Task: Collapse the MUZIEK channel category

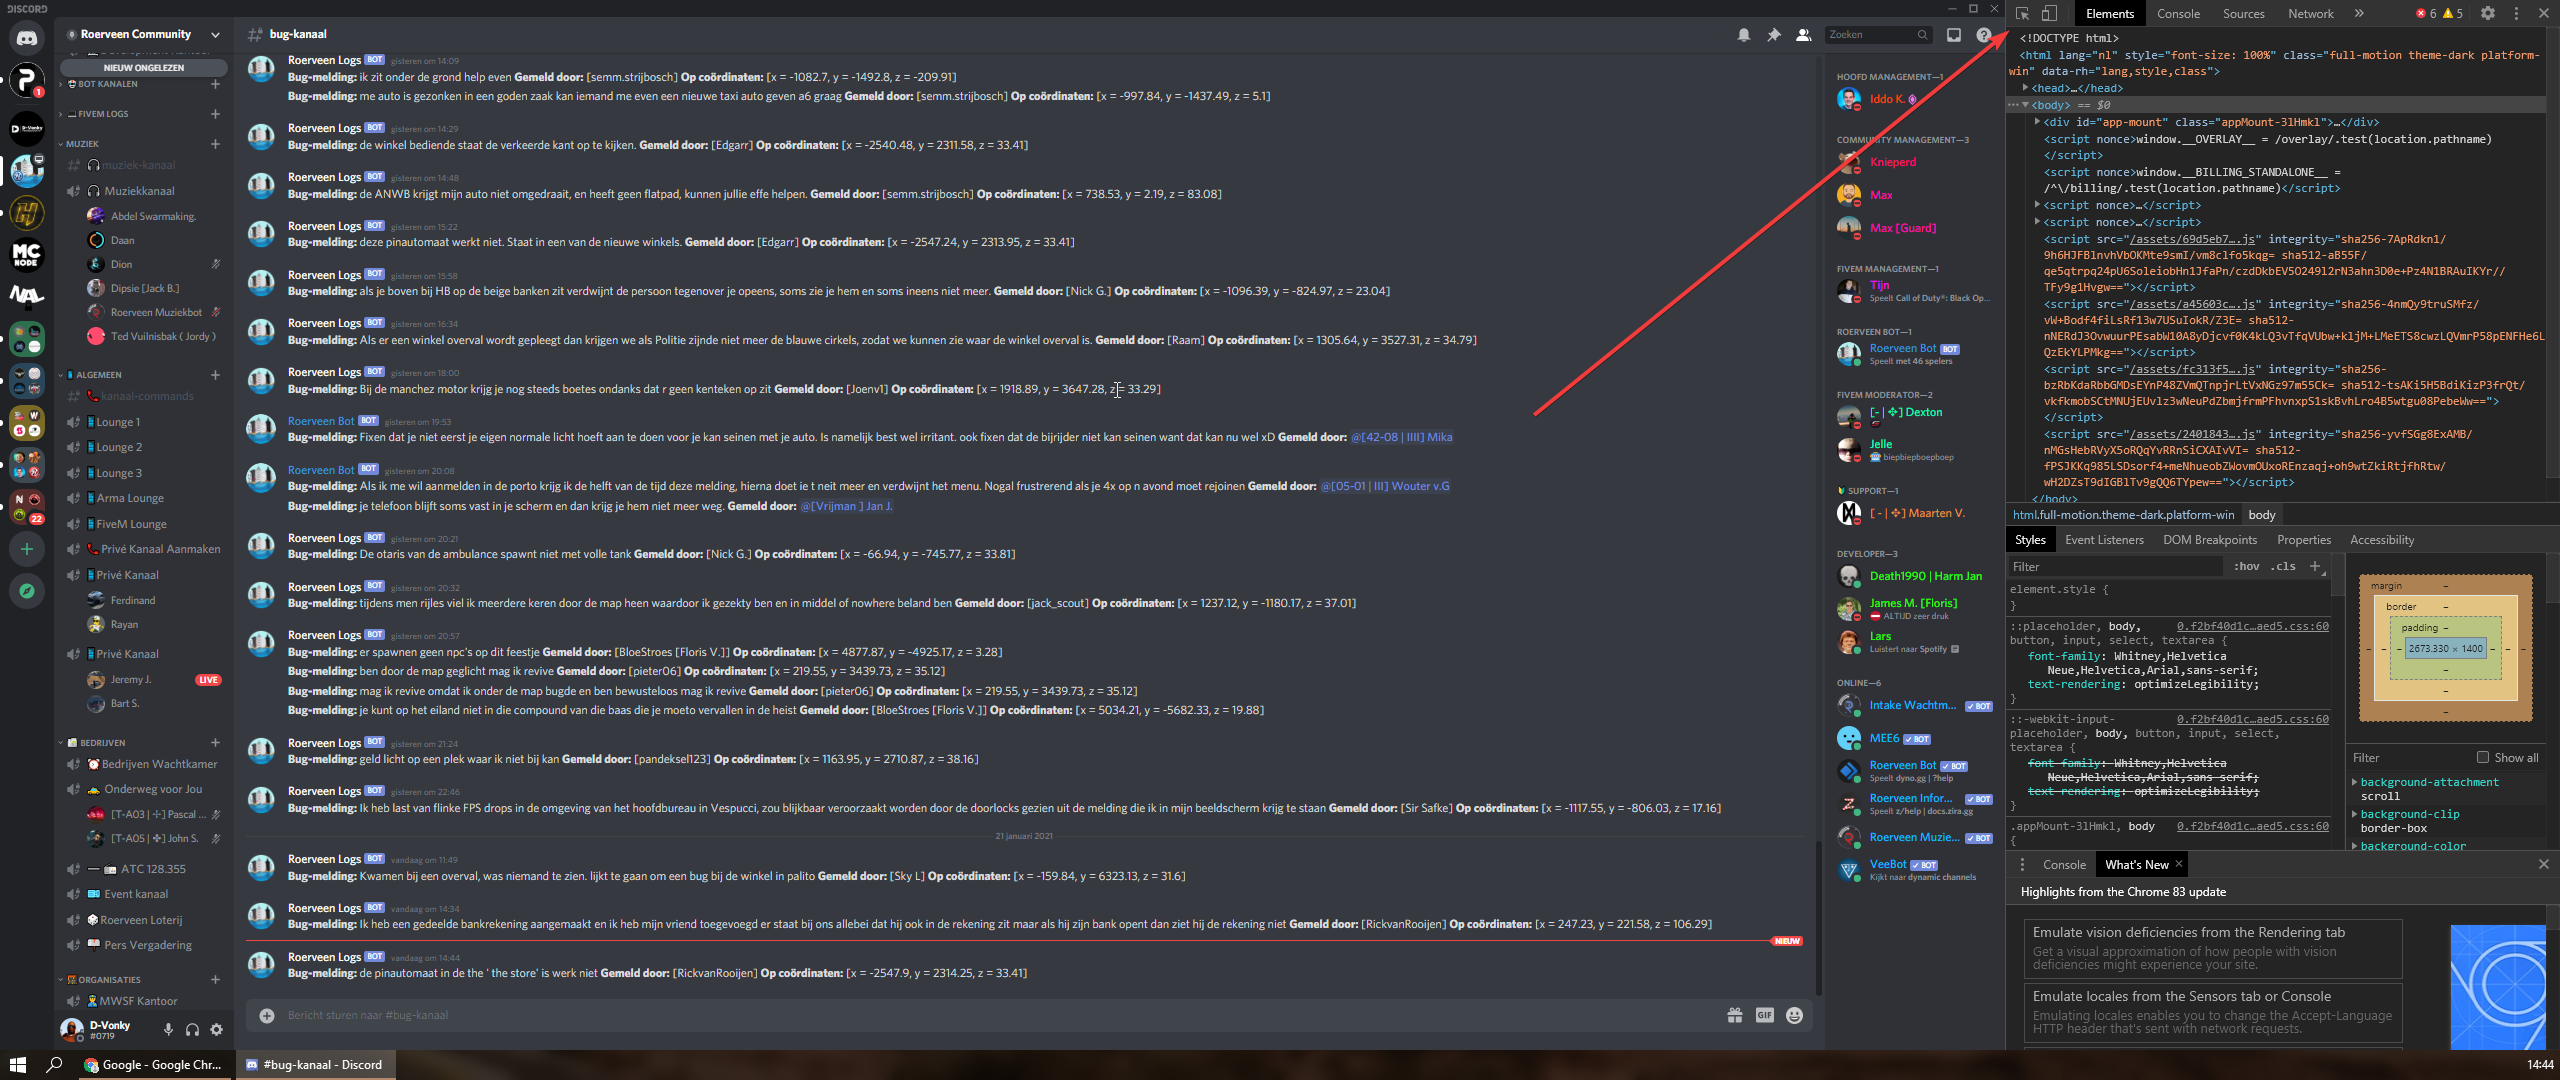Action: [82, 144]
